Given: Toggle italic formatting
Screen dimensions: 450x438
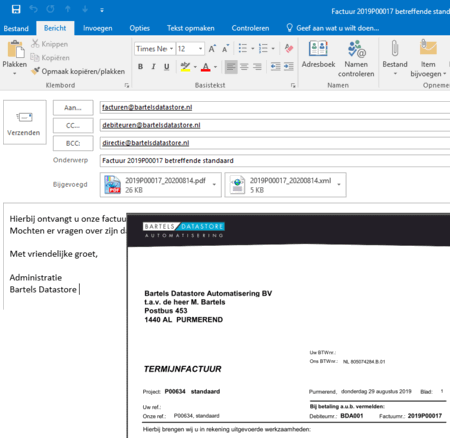Looking at the screenshot, I should [153, 67].
